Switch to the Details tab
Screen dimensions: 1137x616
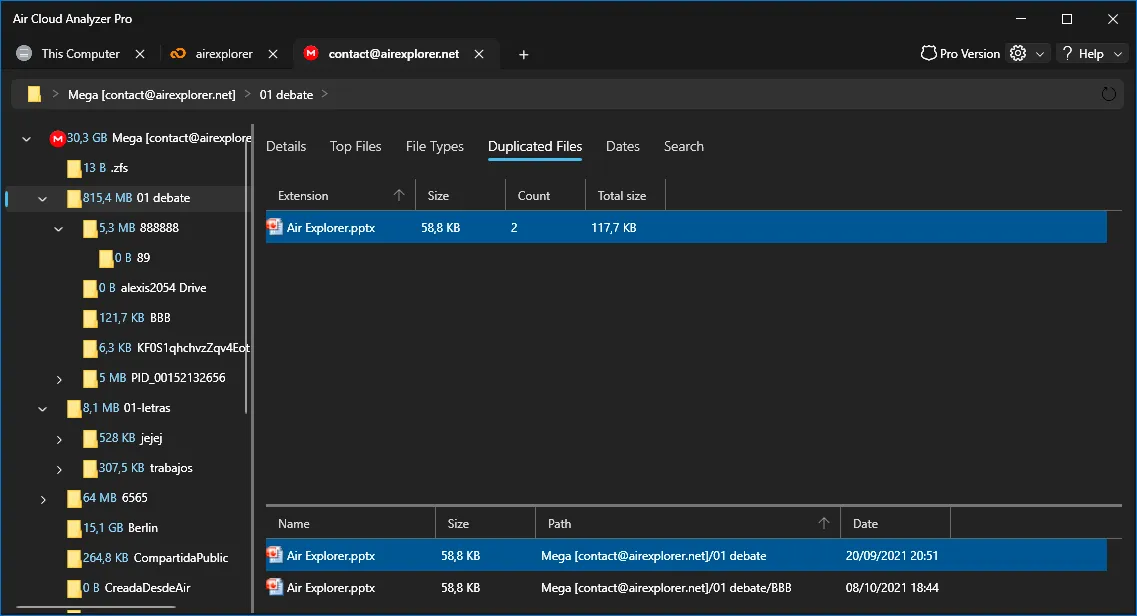coord(286,146)
